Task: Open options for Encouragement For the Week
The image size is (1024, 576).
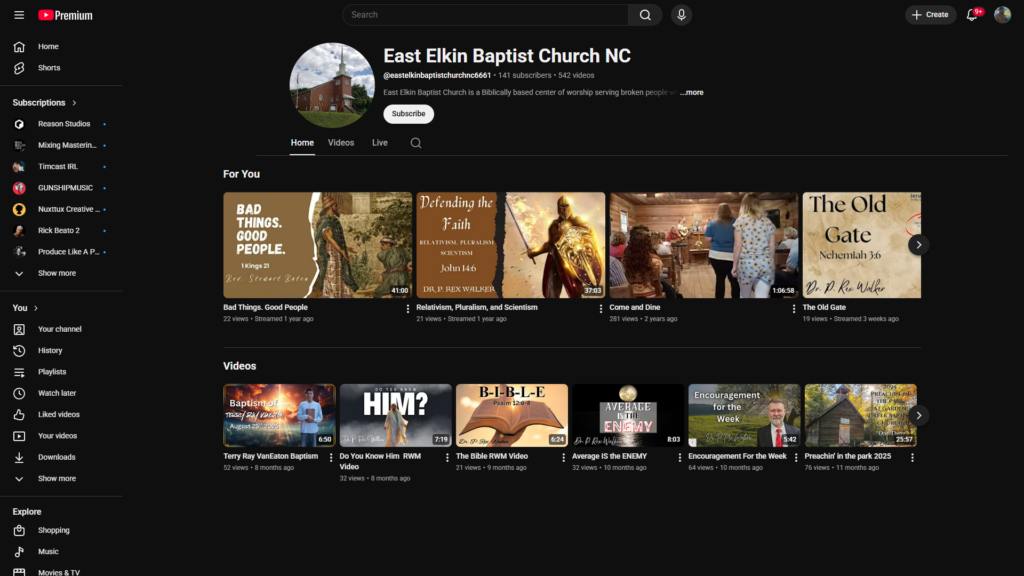Action: tap(795, 458)
